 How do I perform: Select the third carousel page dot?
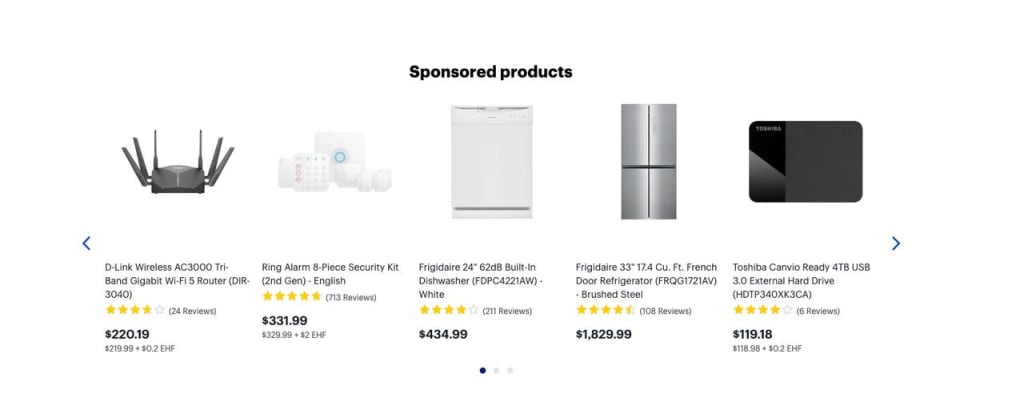tap(509, 370)
